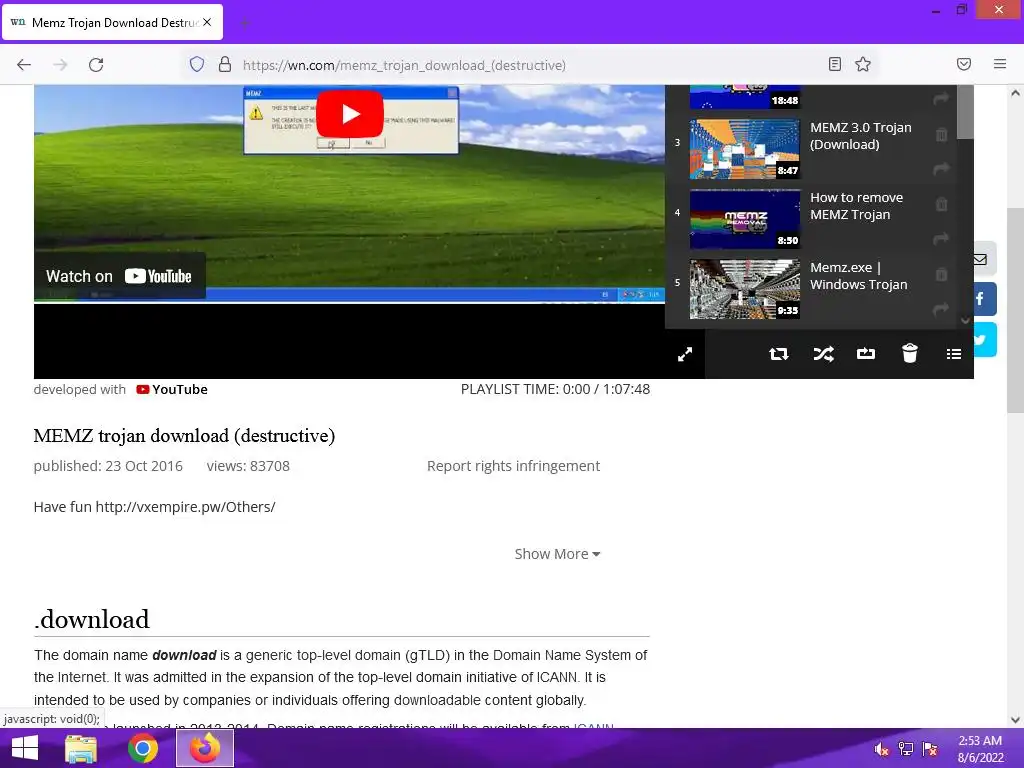Close the Memz Trojan Download tab
Screen dimensions: 1024x768
(x=207, y=22)
